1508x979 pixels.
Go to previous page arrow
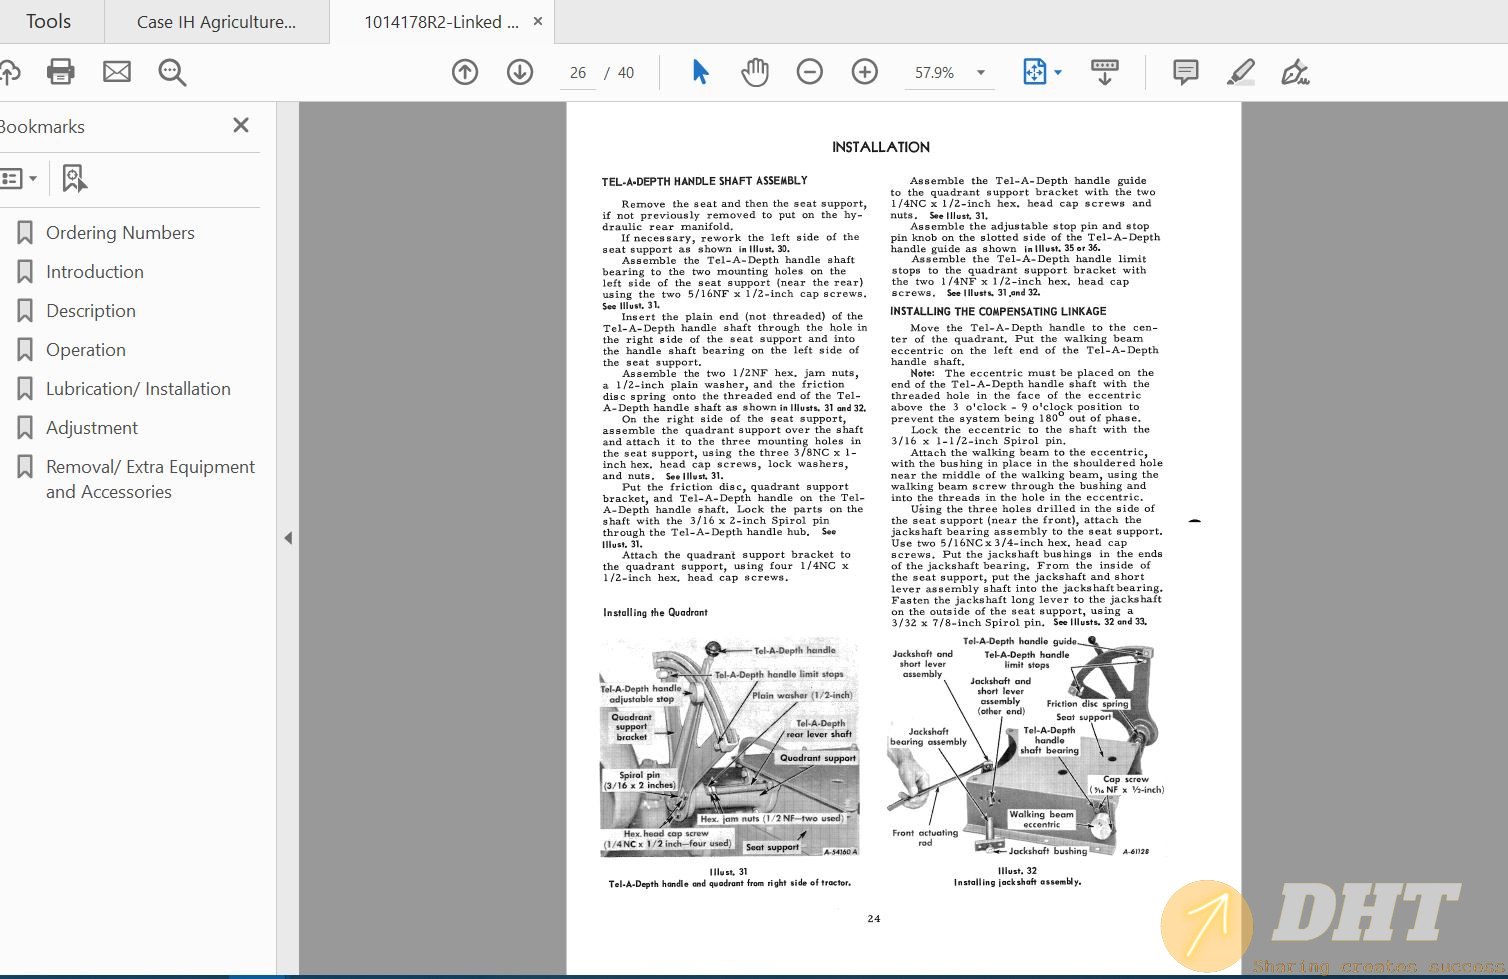(x=465, y=72)
